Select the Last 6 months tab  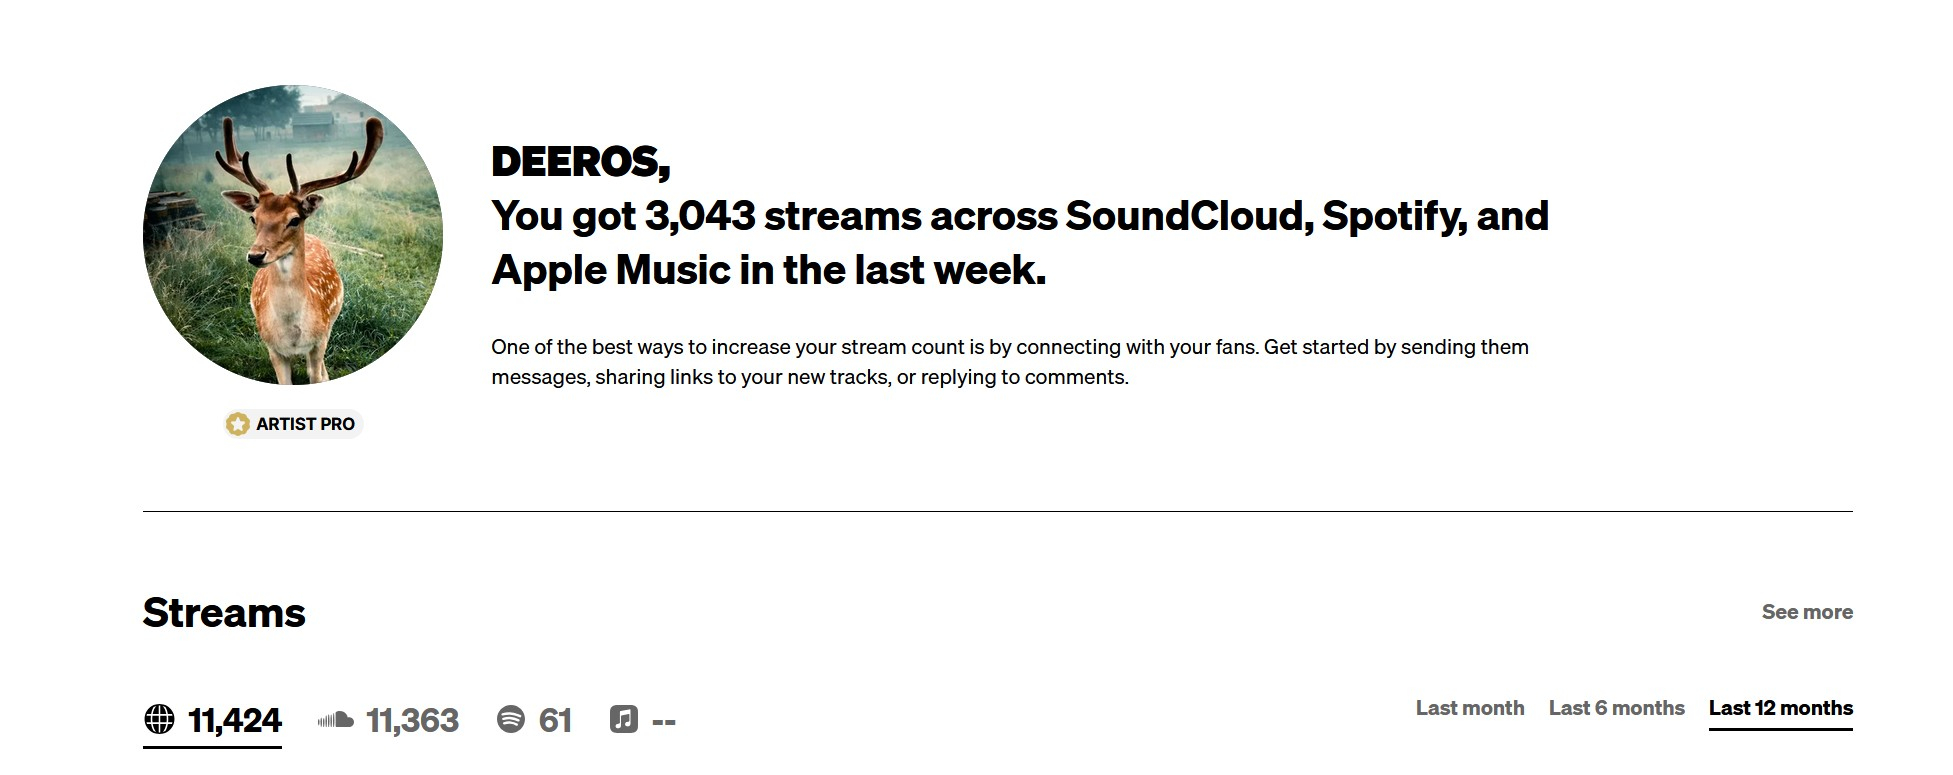(1616, 708)
